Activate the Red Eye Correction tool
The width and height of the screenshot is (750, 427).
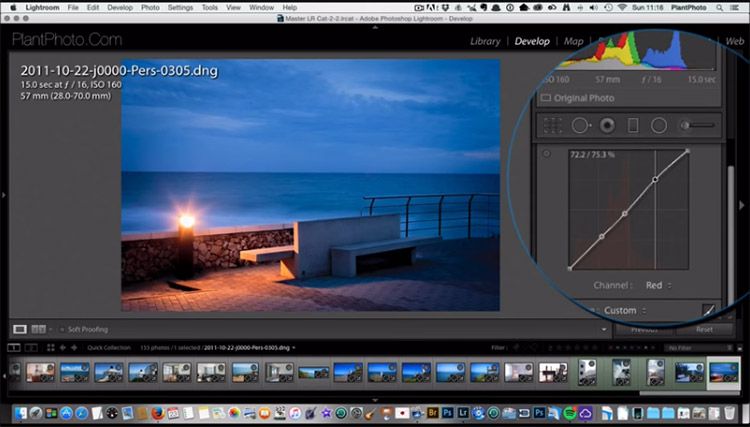click(606, 126)
